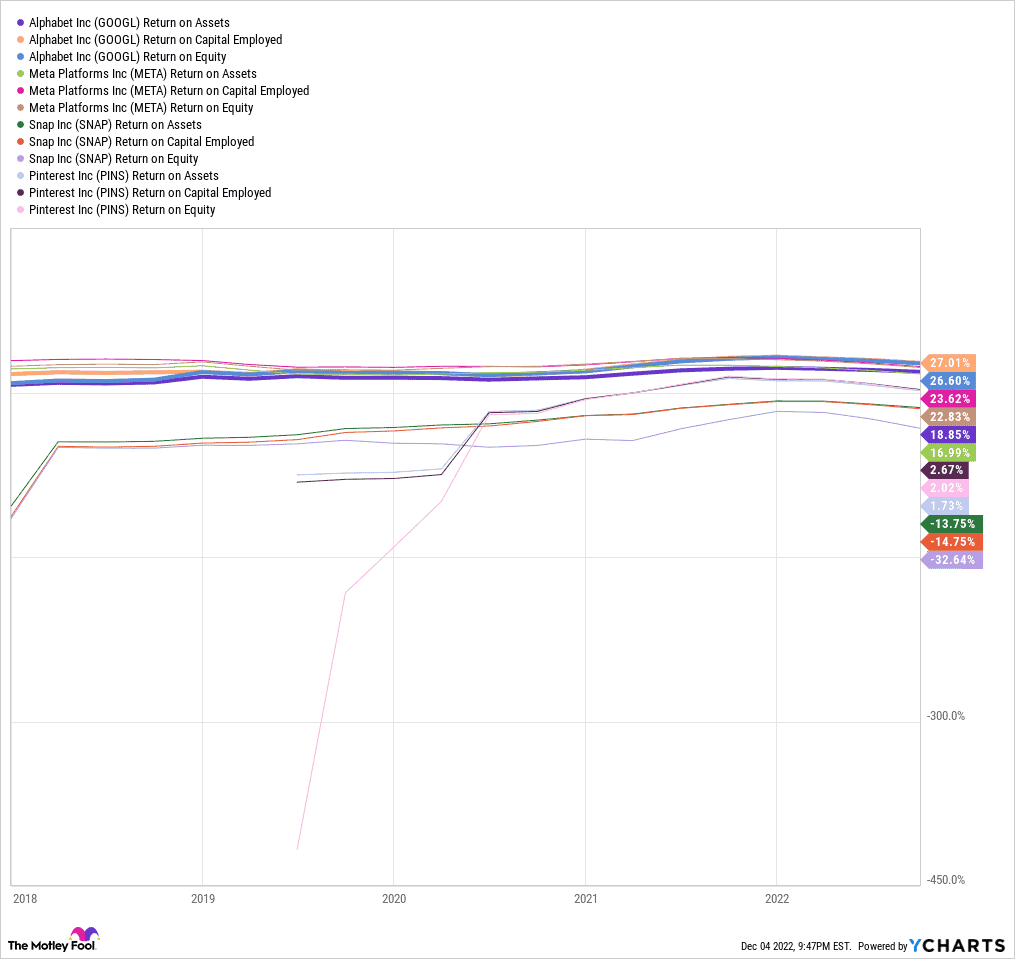Select Meta Platforms Inc (META) Return on Assets legend
Viewport: 1015px width, 959px height.
(x=142, y=74)
